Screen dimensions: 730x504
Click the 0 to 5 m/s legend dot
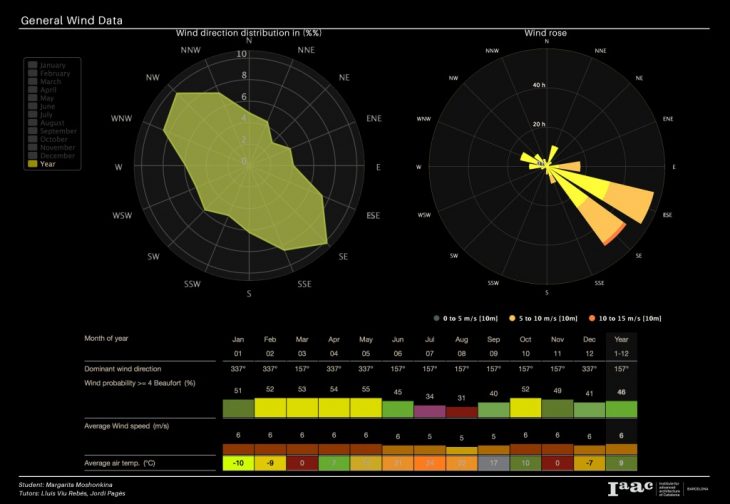(x=436, y=318)
